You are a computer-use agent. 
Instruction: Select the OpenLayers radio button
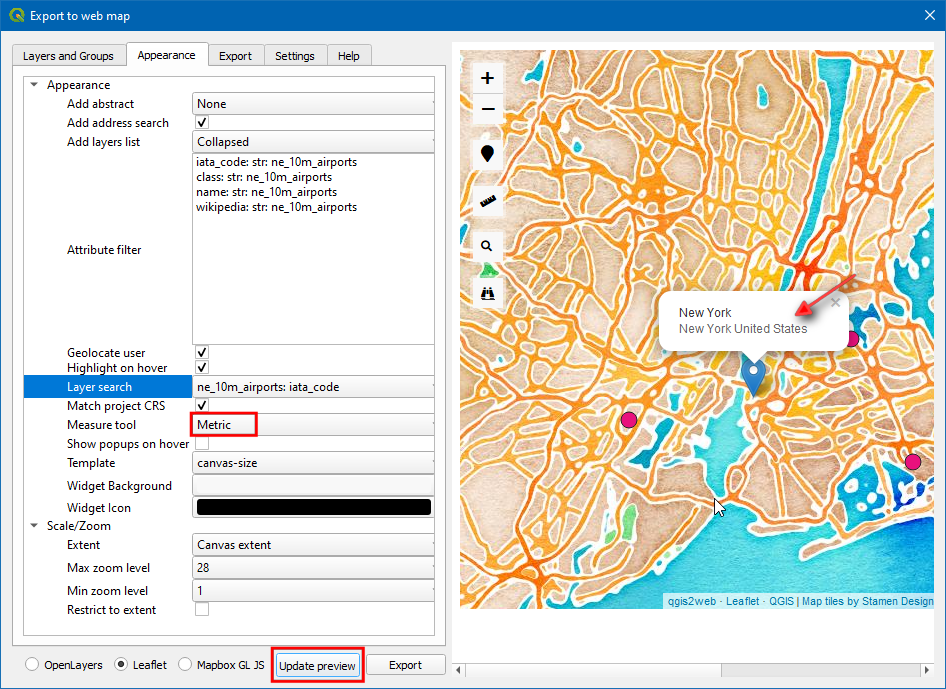tap(33, 665)
